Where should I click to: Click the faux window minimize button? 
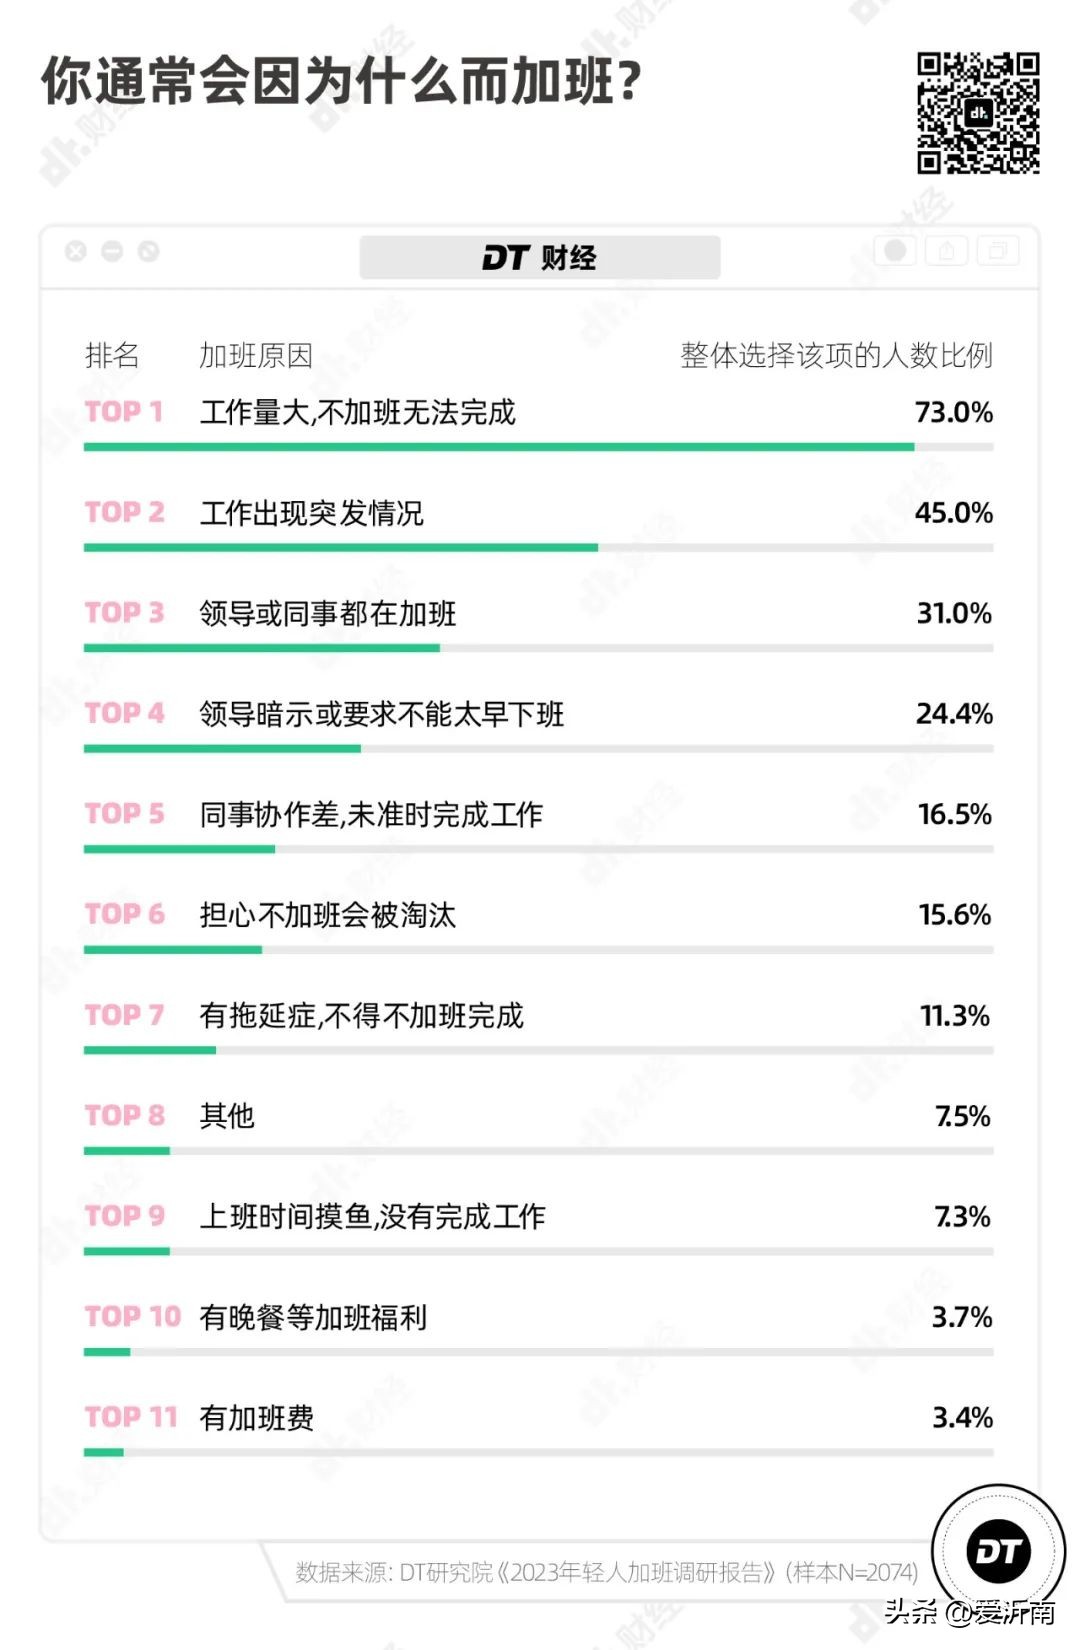(x=112, y=251)
